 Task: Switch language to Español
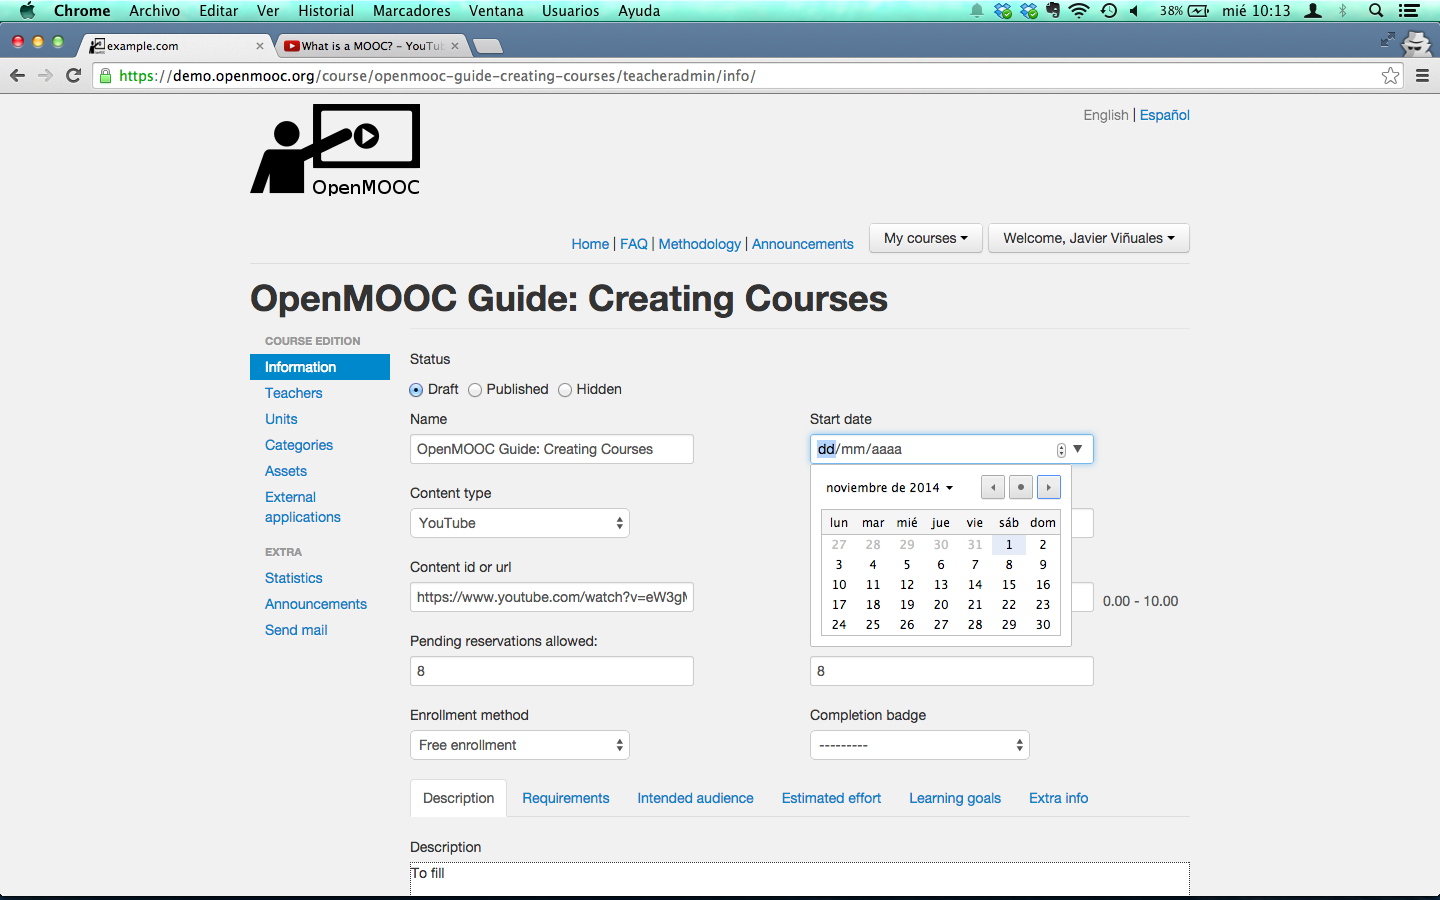[x=1165, y=115]
